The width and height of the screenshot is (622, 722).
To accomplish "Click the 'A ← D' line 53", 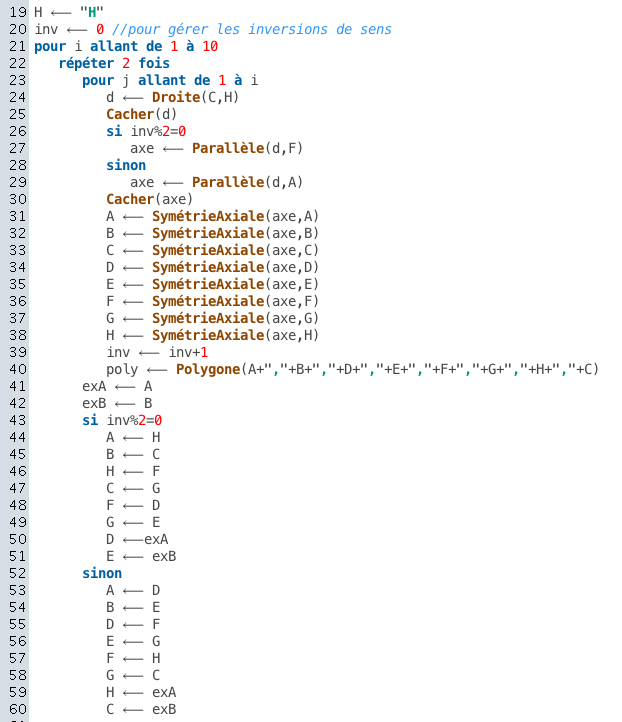I will click(x=133, y=590).
